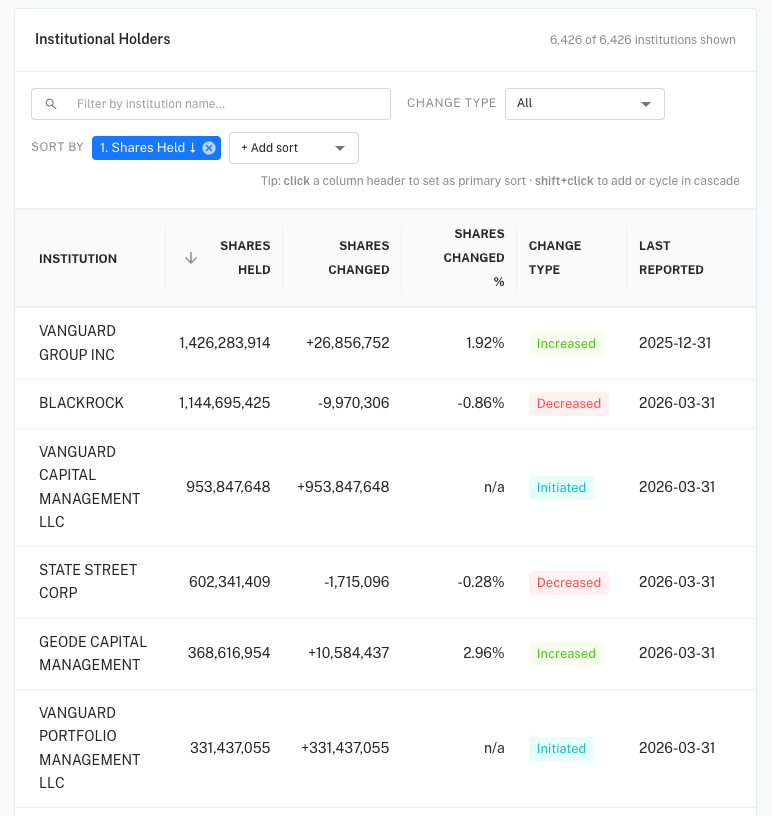Image resolution: width=772 pixels, height=816 pixels.
Task: Click the 1. Shares Held sort chip
Action: [156, 148]
